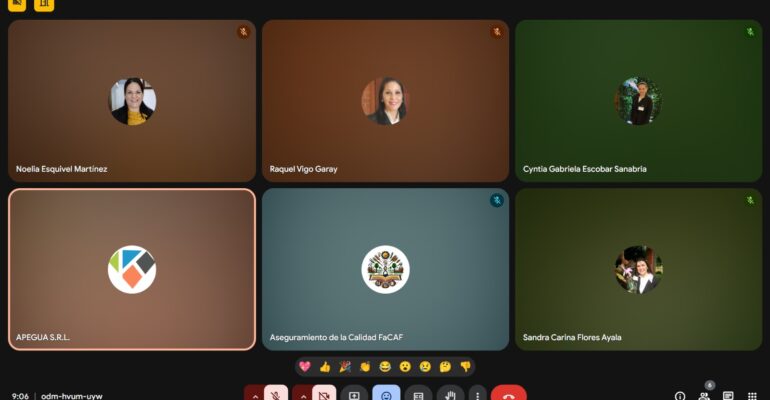Click the participant count badge
Viewport: 770px width, 400px height.
pyautogui.click(x=710, y=385)
